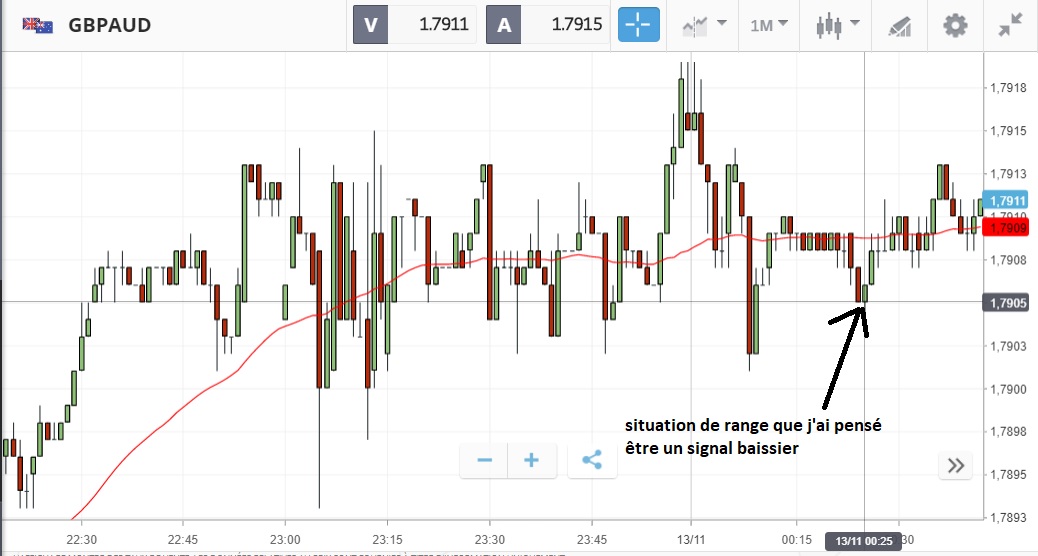
Task: Click the 23:45 time axis label
Action: click(x=592, y=539)
